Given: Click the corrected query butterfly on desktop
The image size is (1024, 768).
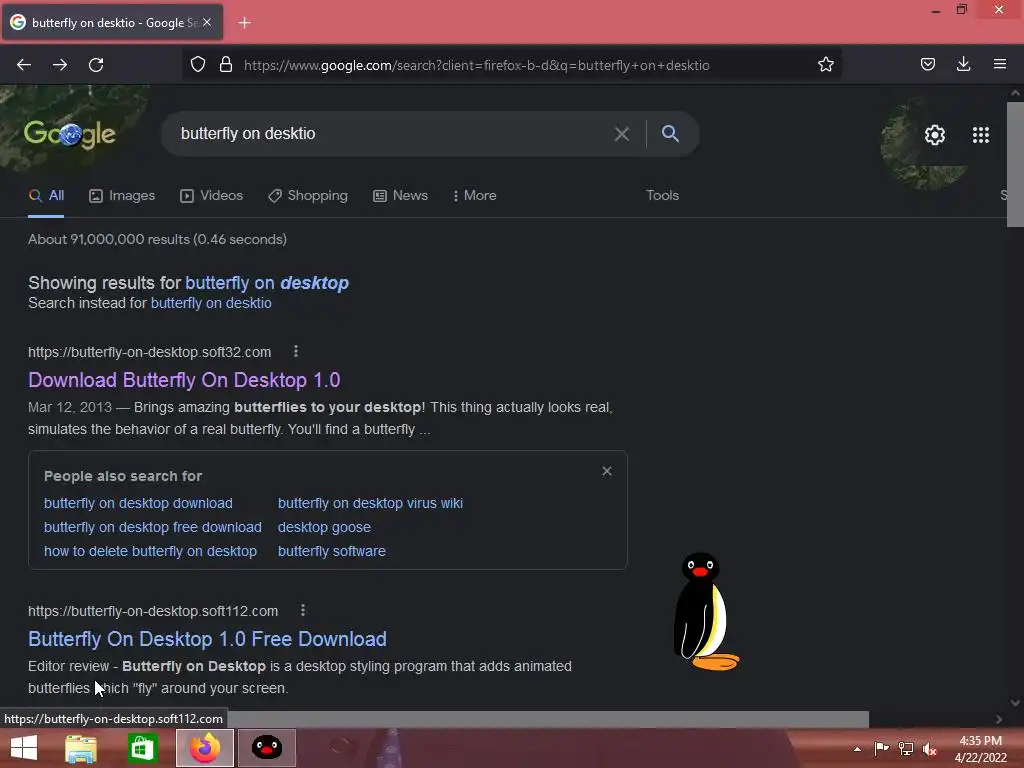Looking at the screenshot, I should point(267,283).
